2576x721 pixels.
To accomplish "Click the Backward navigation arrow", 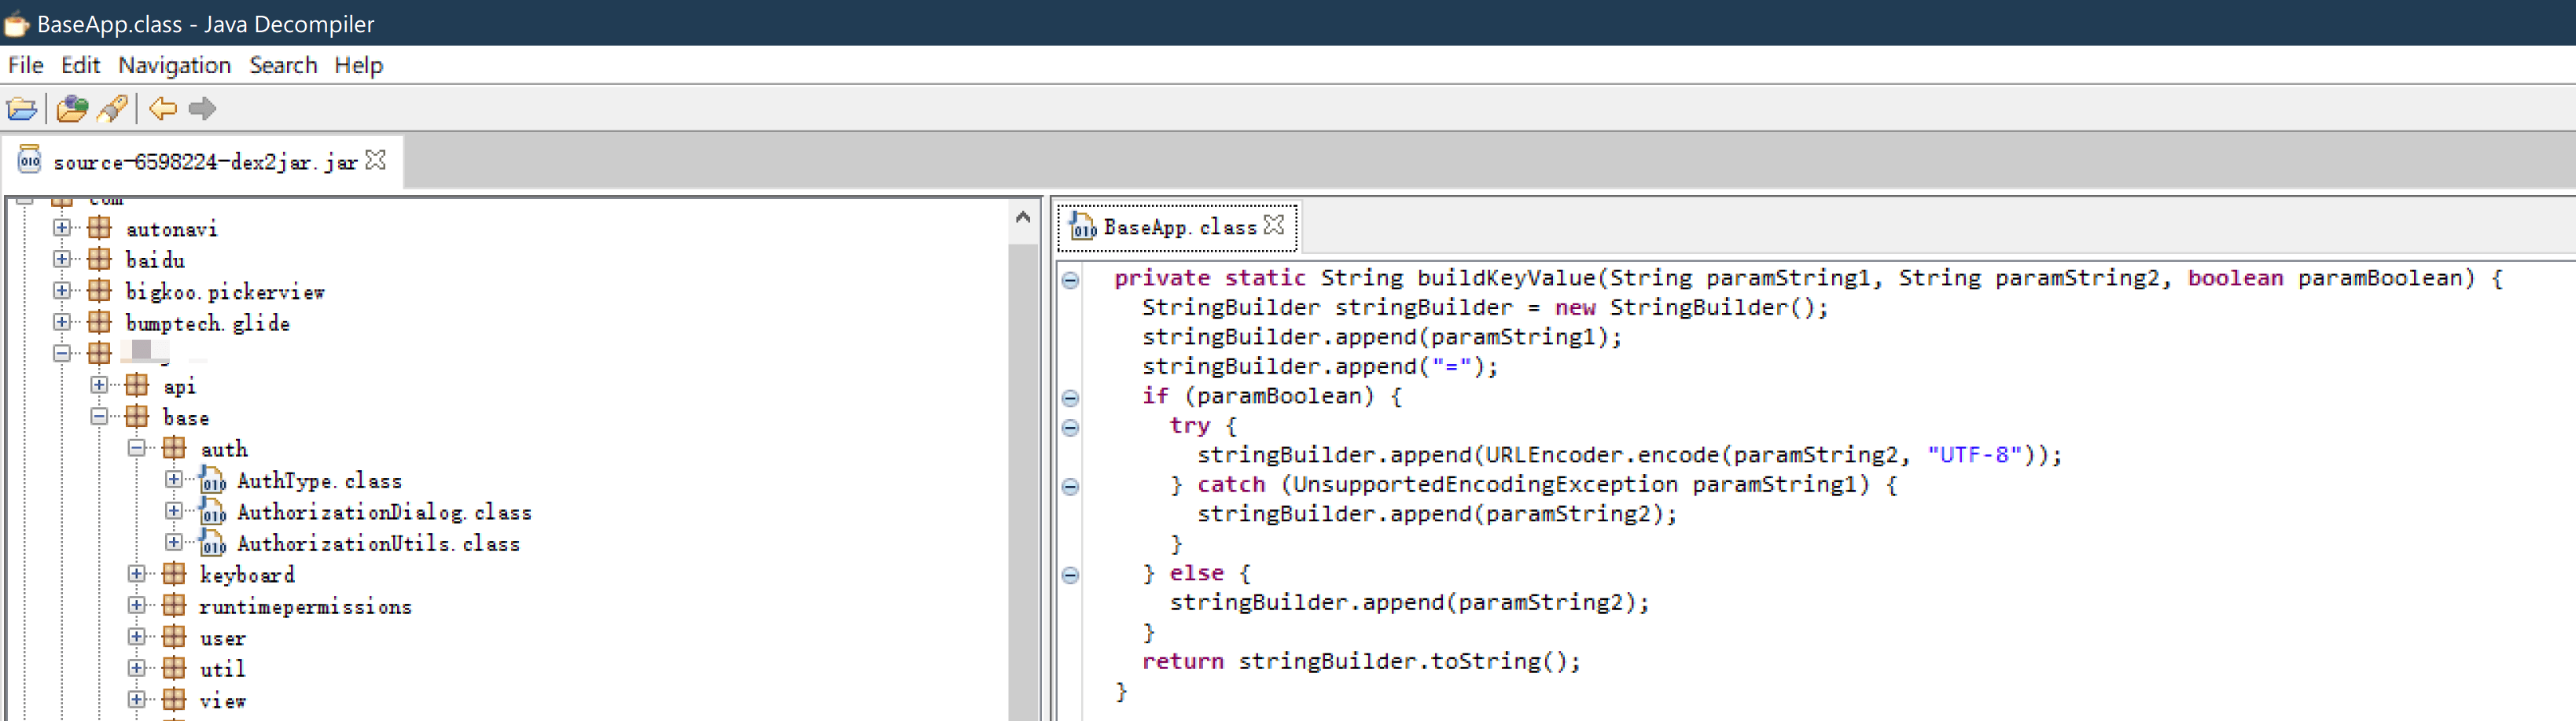I will pos(162,108).
